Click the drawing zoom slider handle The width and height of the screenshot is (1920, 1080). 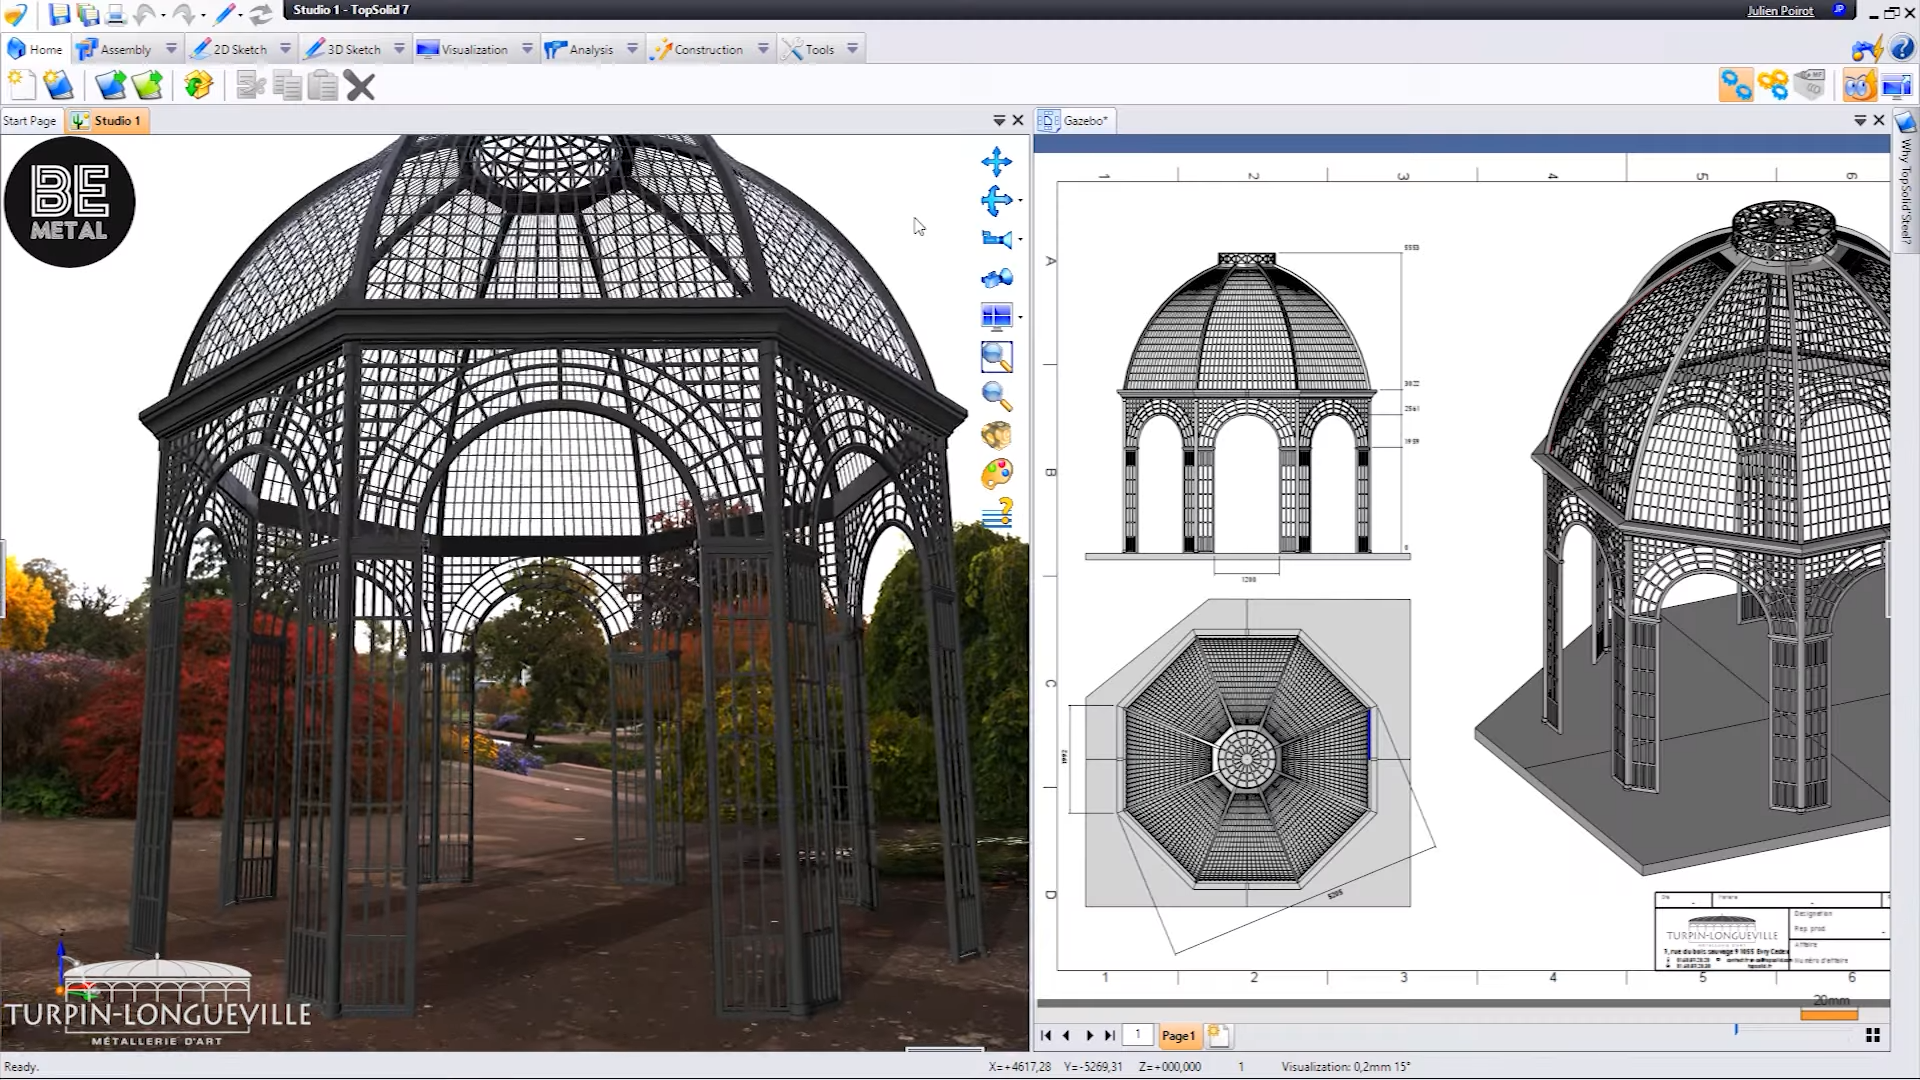pos(1736,1029)
